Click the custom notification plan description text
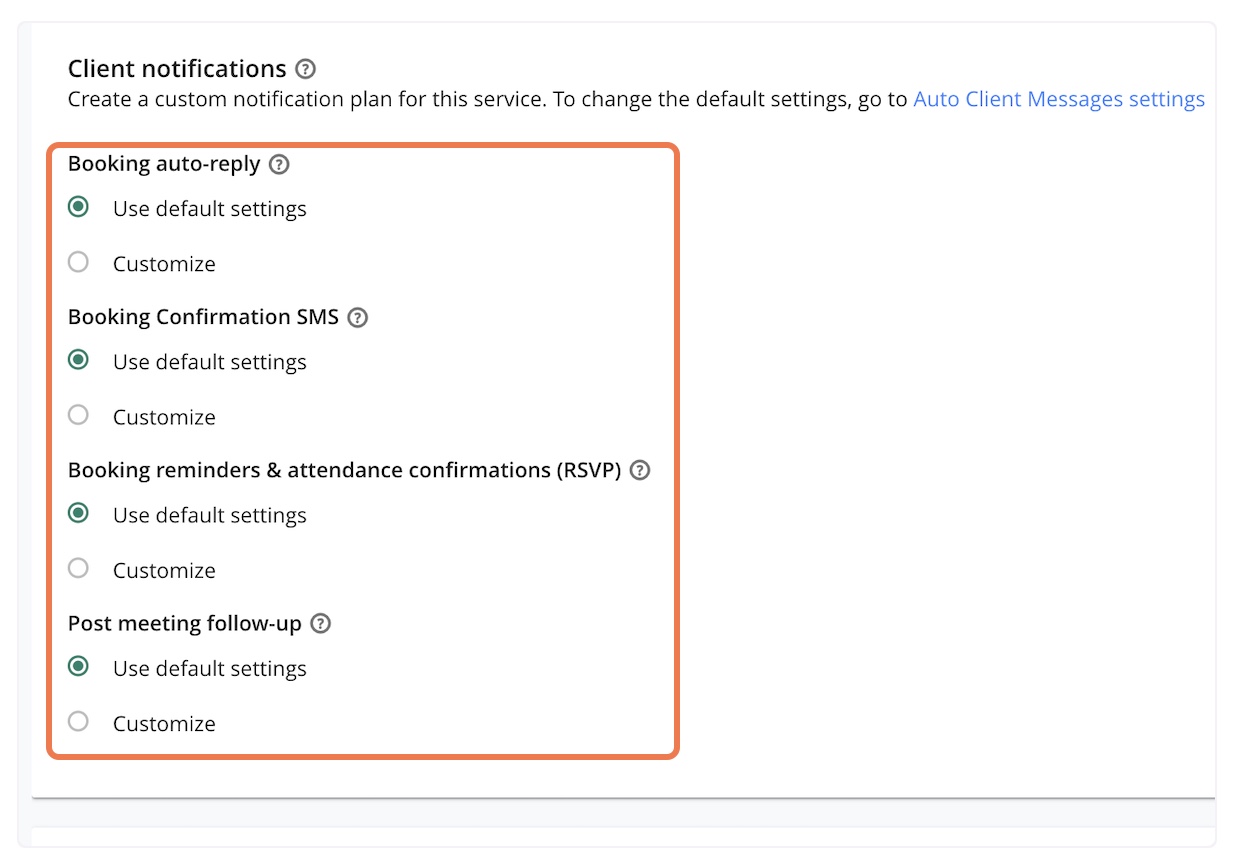Image resolution: width=1234 pixels, height=856 pixels. [x=488, y=99]
